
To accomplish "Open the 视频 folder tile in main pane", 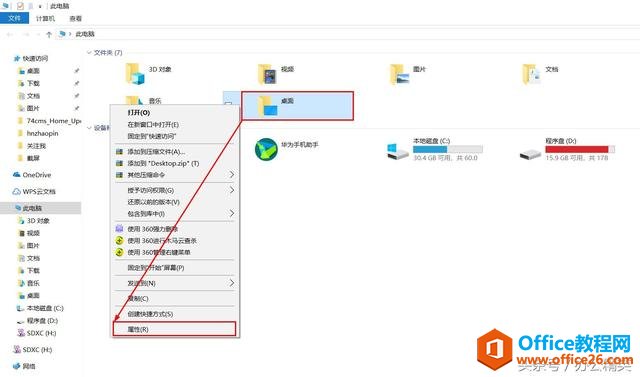I will [x=276, y=74].
